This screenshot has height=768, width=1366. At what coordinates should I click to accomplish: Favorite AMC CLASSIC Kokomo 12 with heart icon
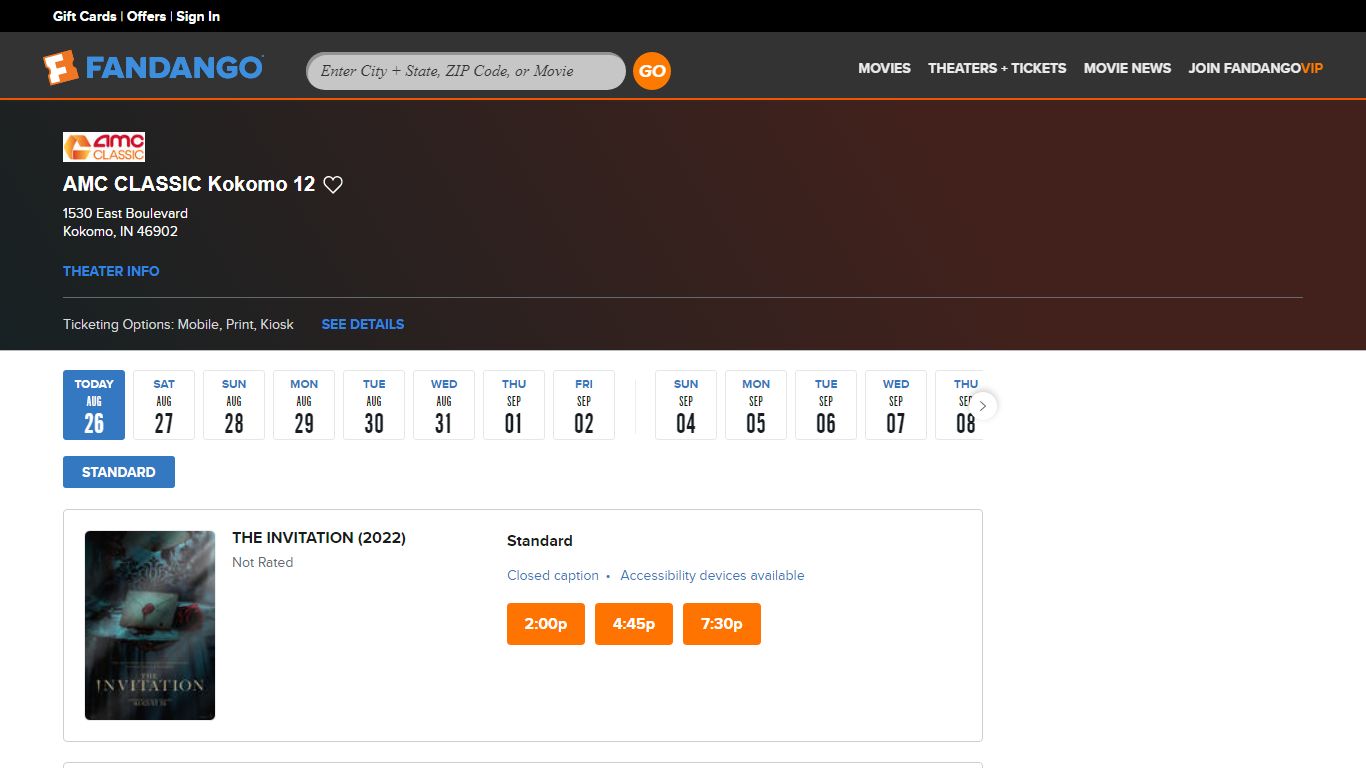(333, 184)
